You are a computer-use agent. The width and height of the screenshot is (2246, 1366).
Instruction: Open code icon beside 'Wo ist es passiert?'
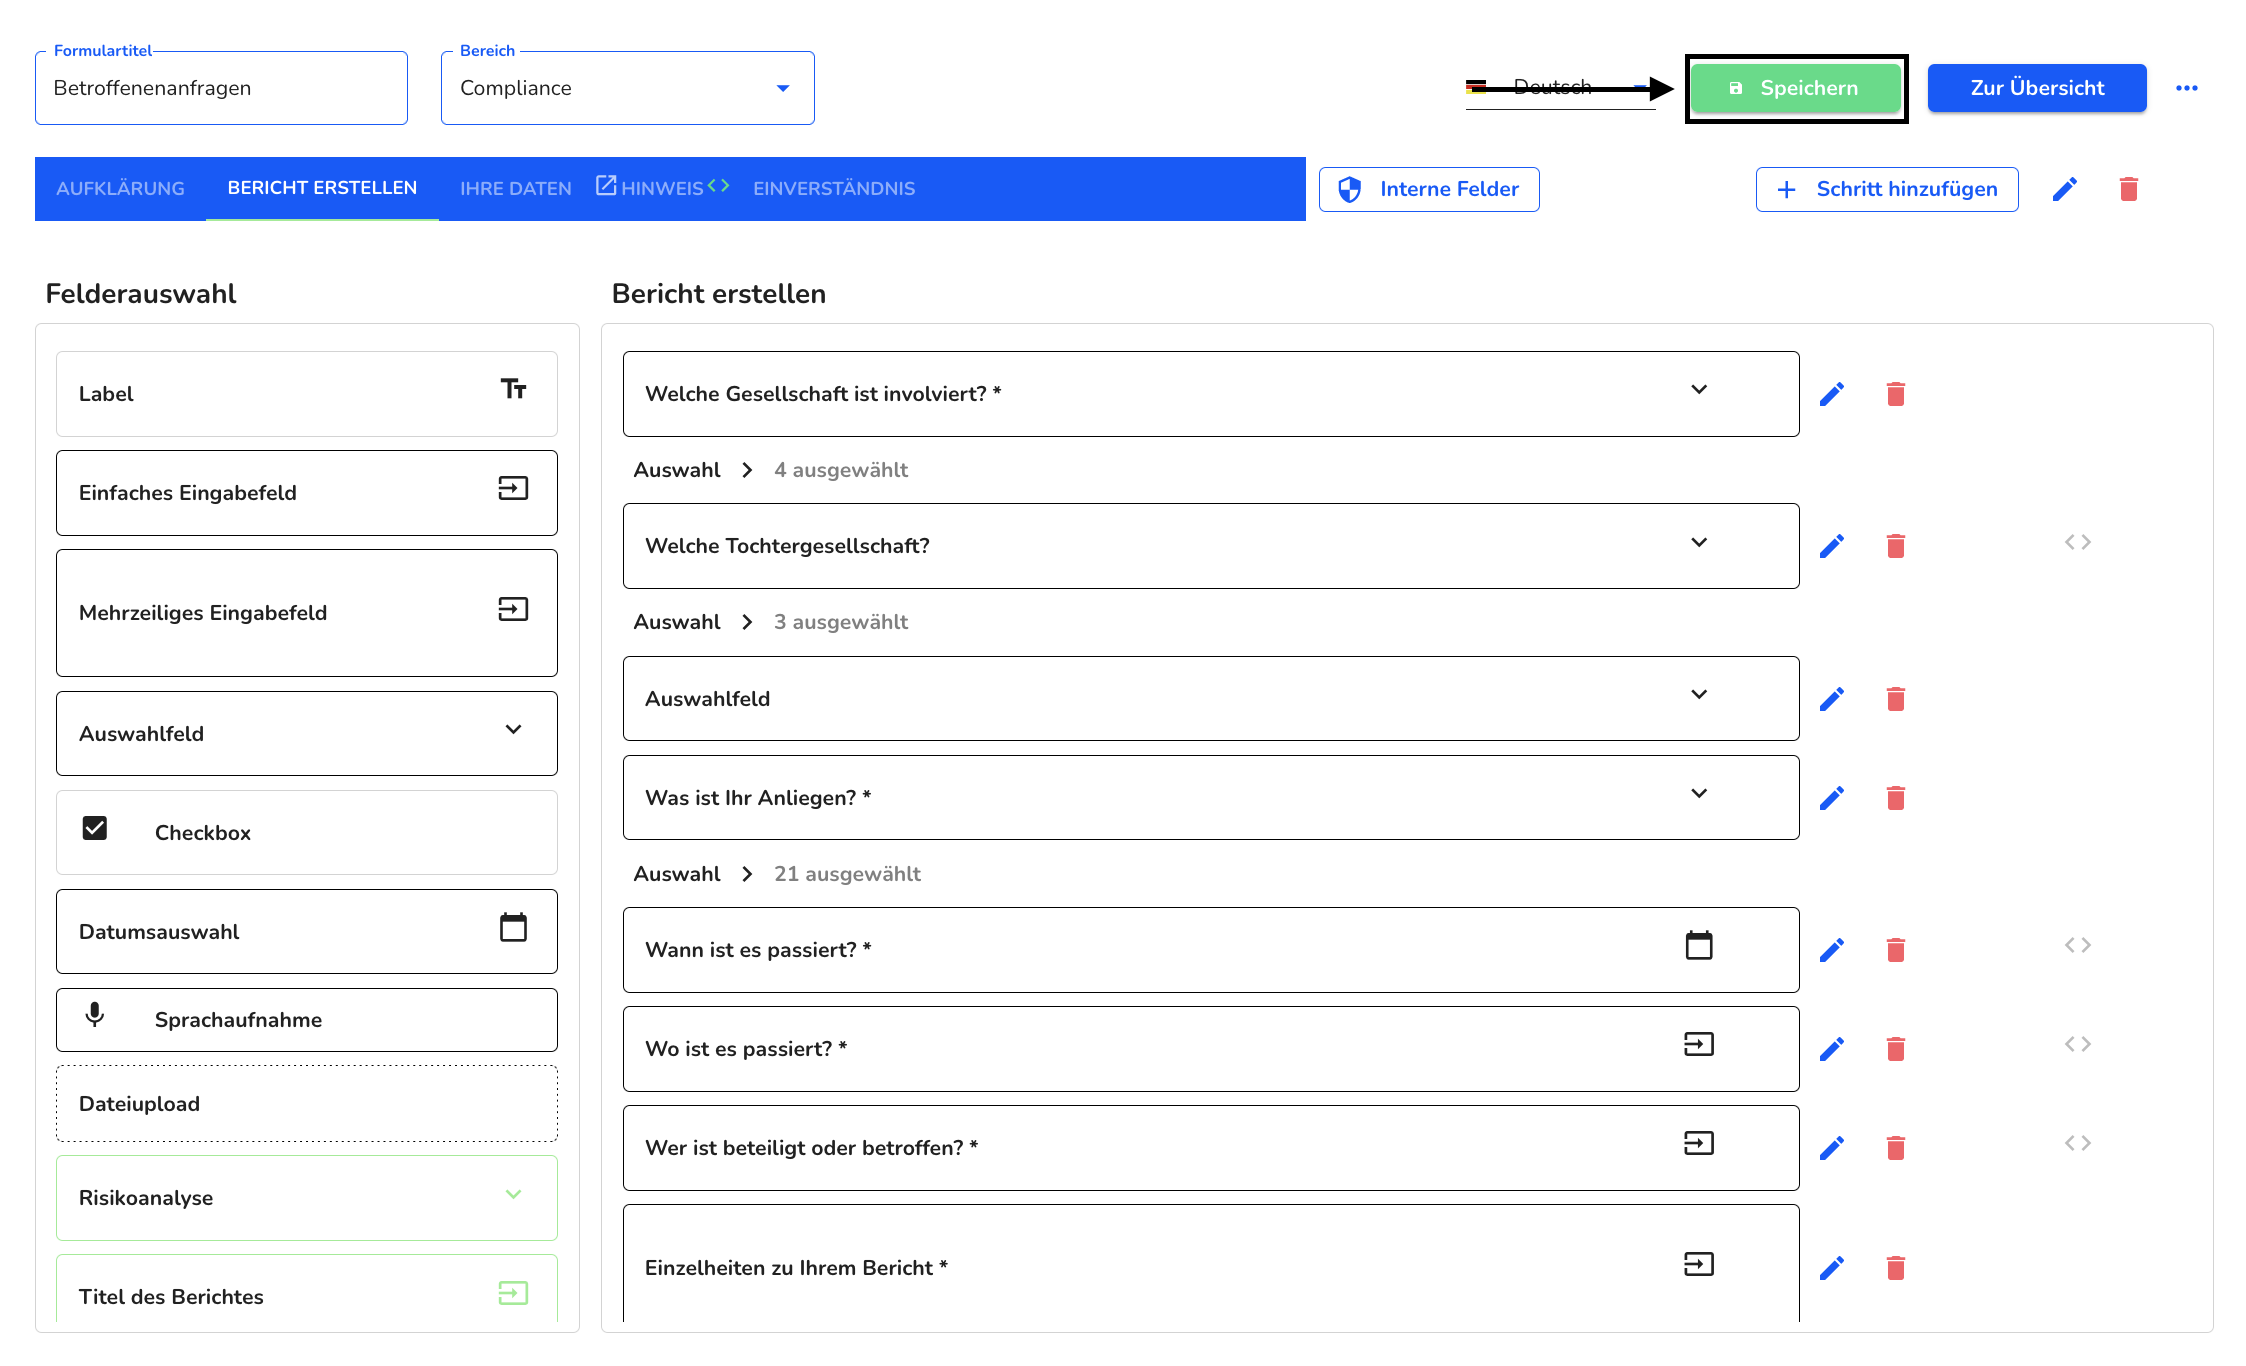pos(2077,1044)
